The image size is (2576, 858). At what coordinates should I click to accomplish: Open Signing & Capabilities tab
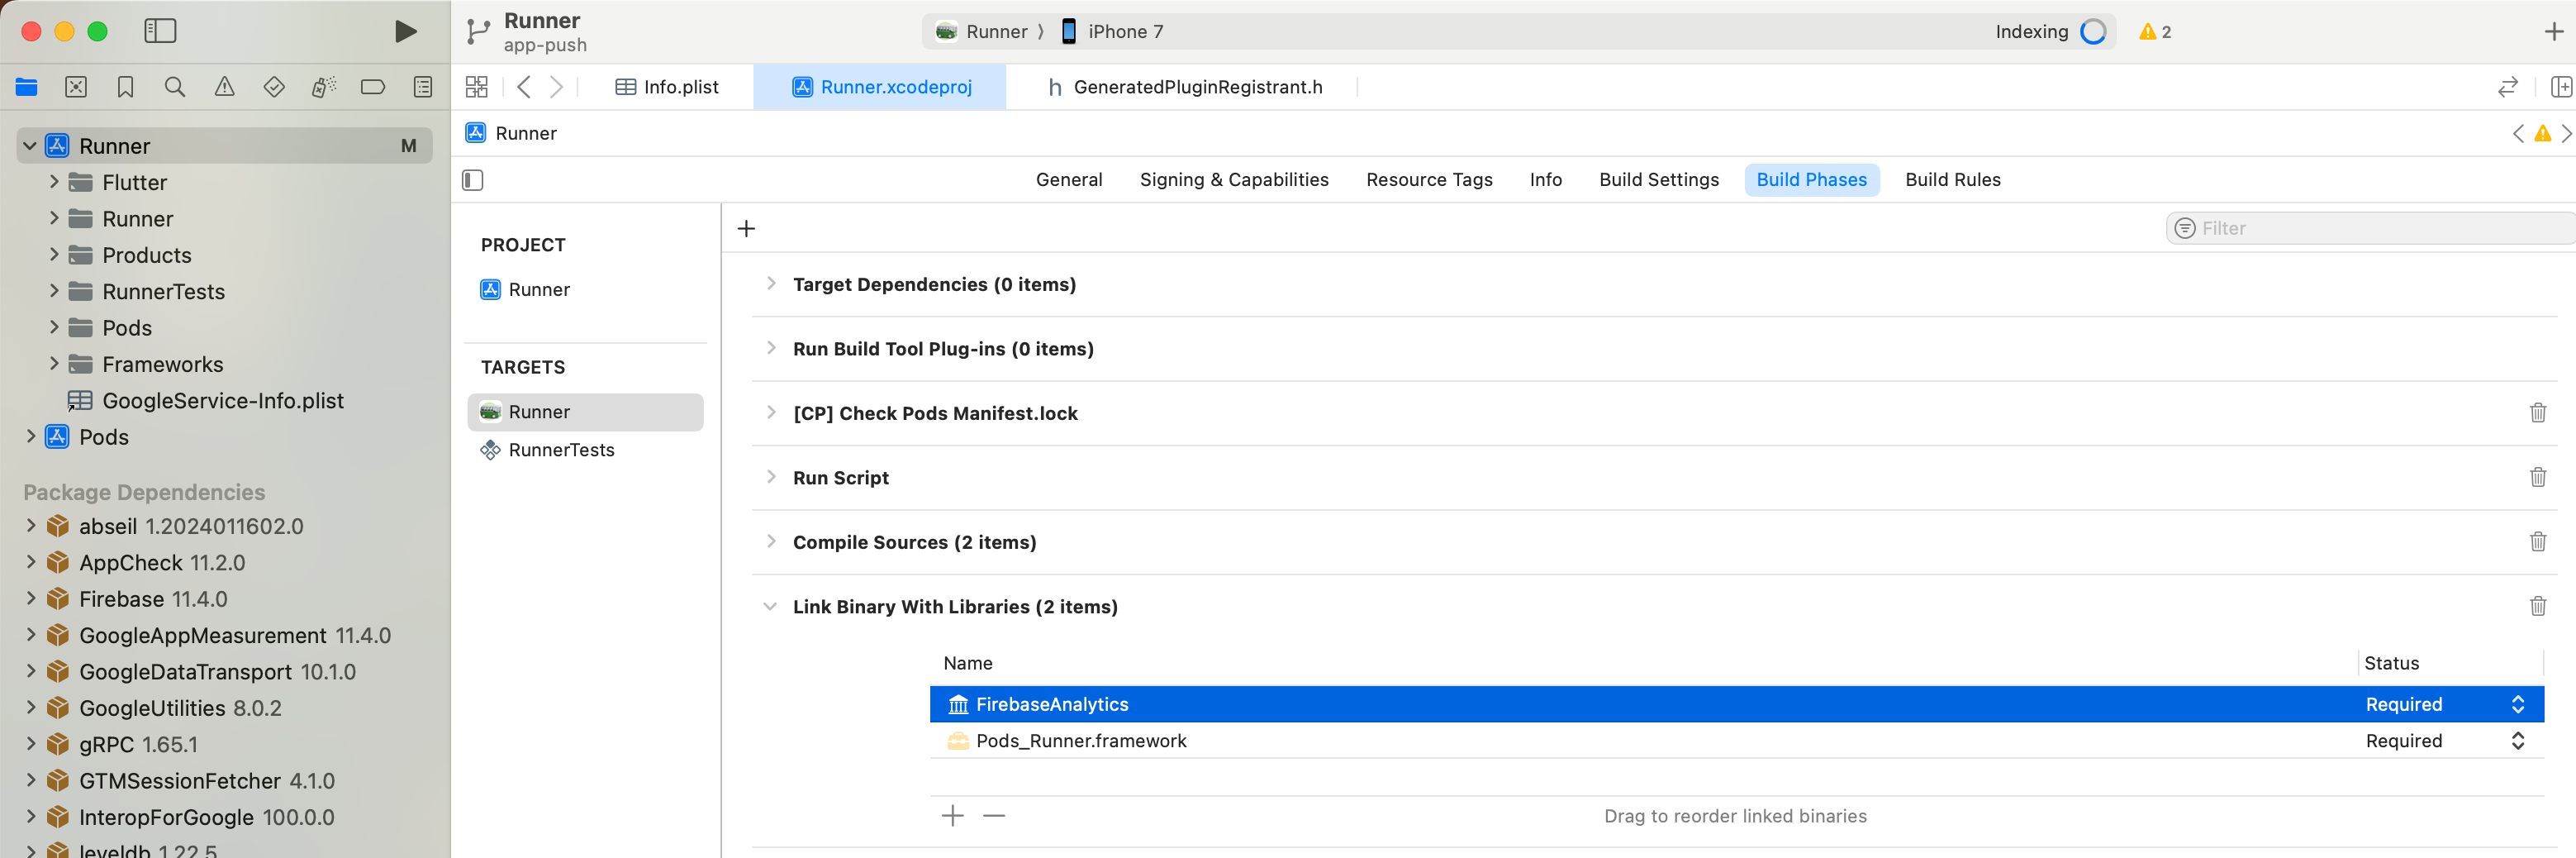[x=1234, y=180]
